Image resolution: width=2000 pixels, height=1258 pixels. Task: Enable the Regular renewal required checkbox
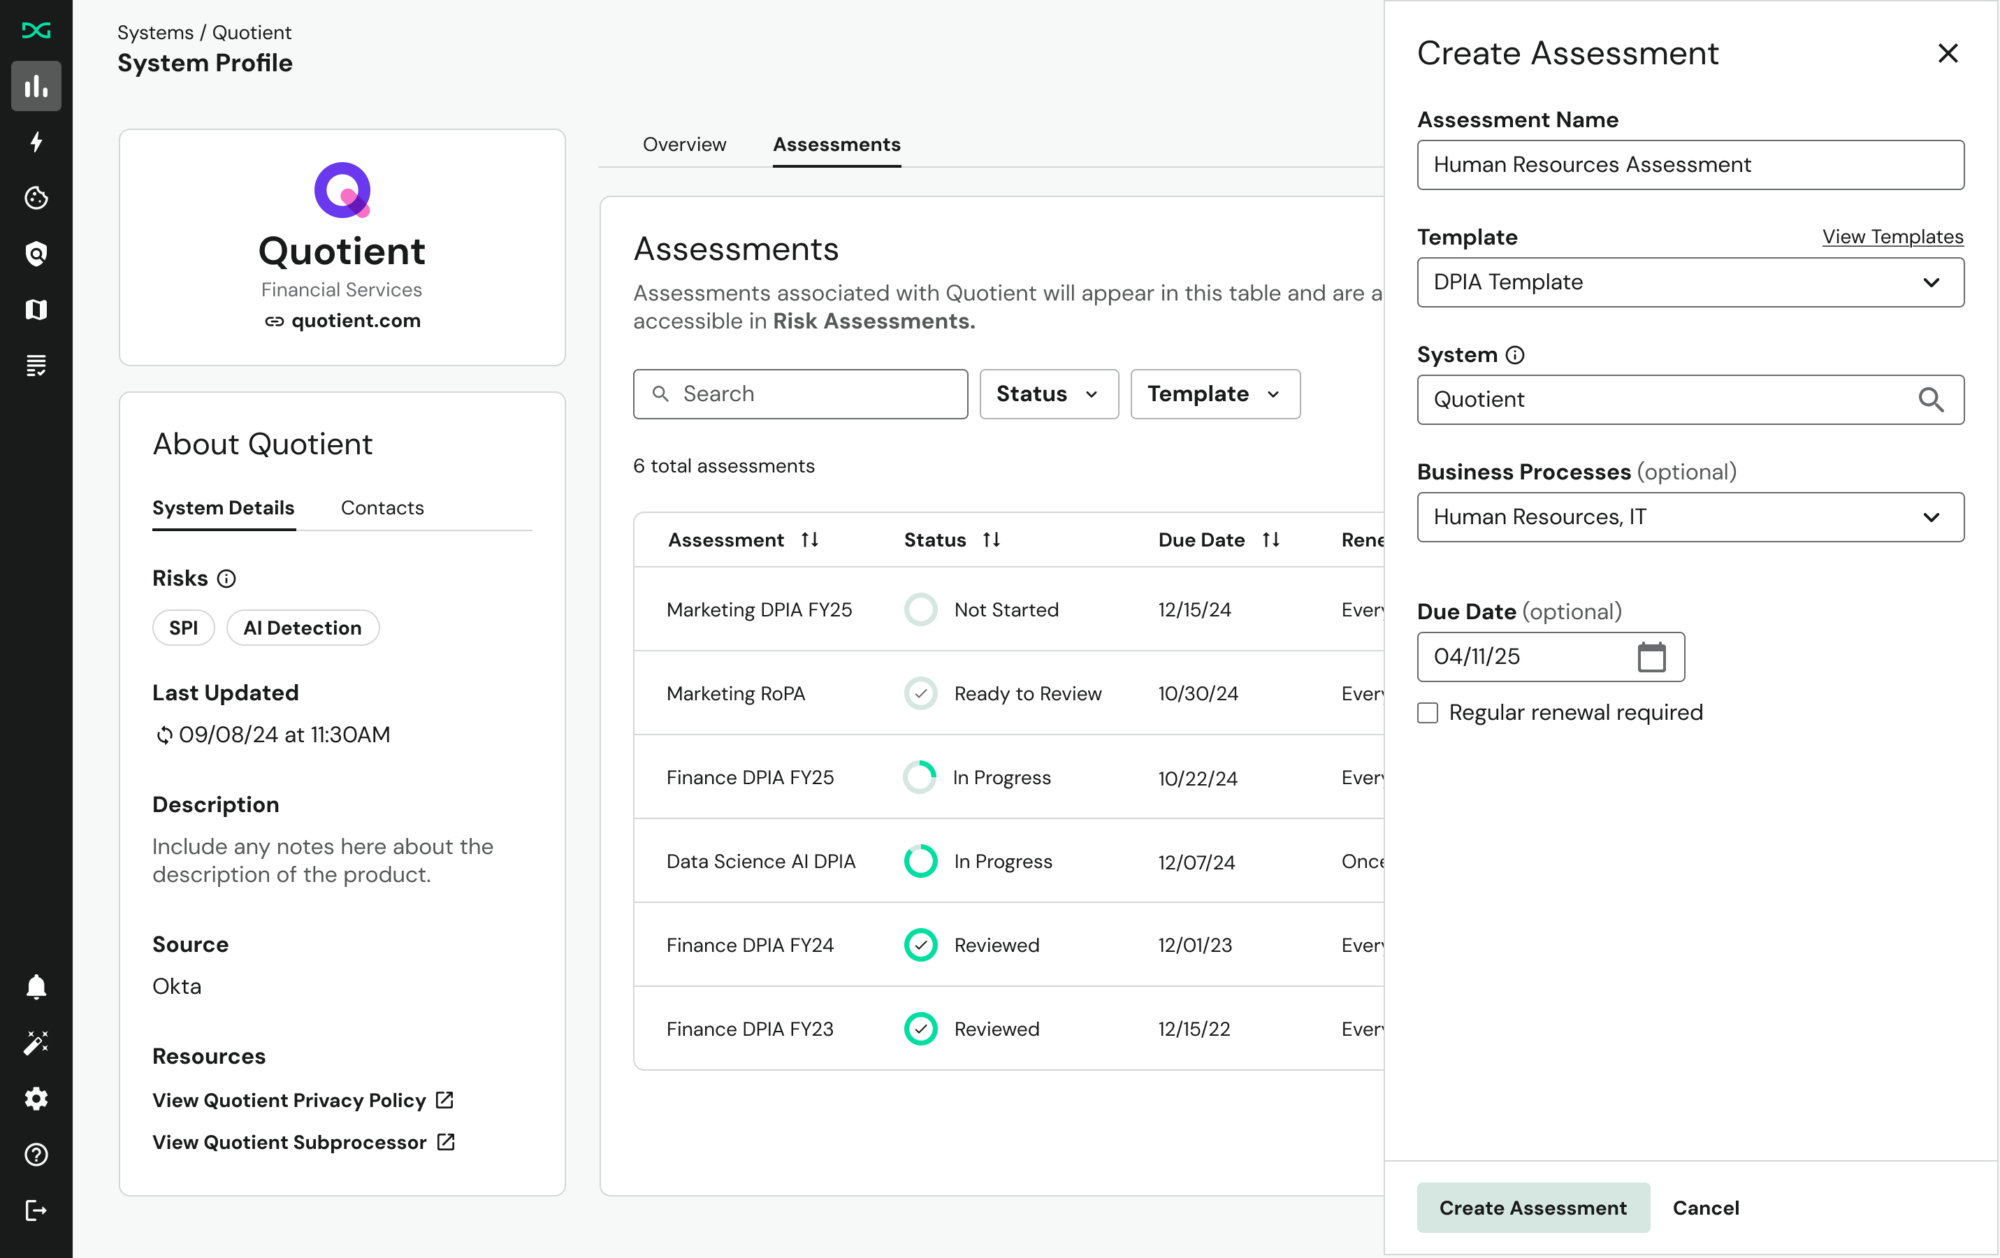[x=1427, y=712]
